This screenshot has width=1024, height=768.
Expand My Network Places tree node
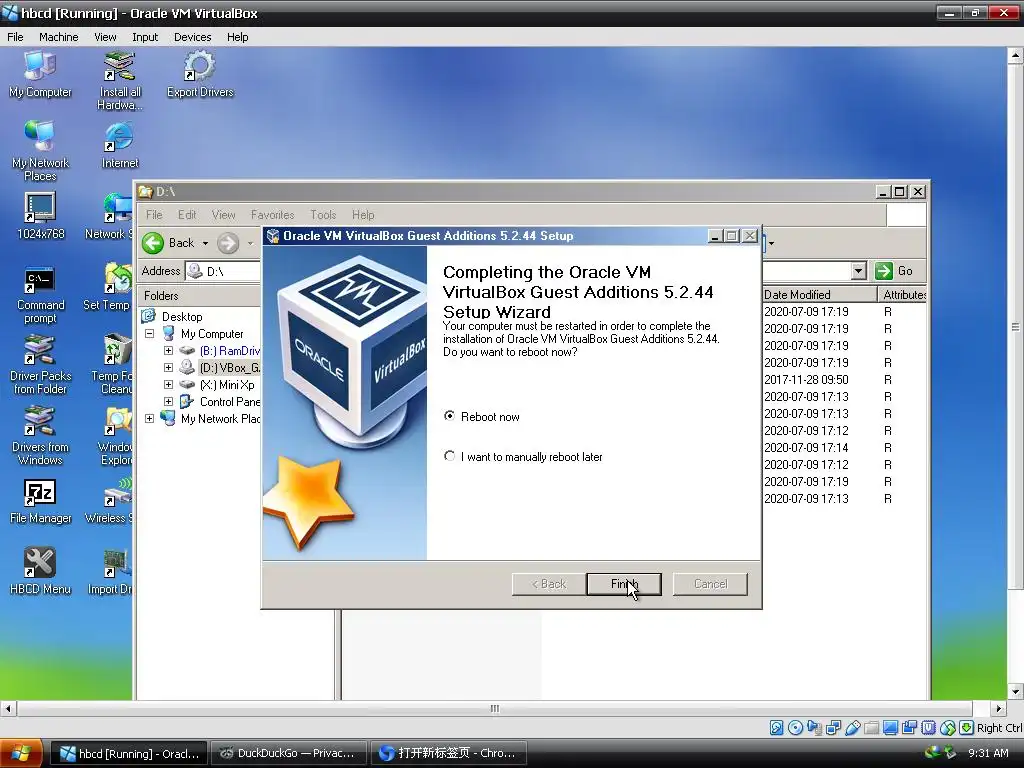(150, 419)
